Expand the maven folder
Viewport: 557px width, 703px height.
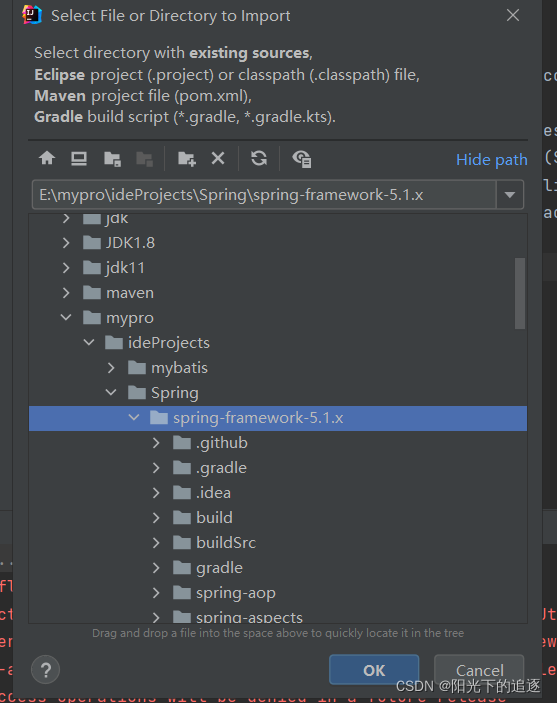point(66,293)
